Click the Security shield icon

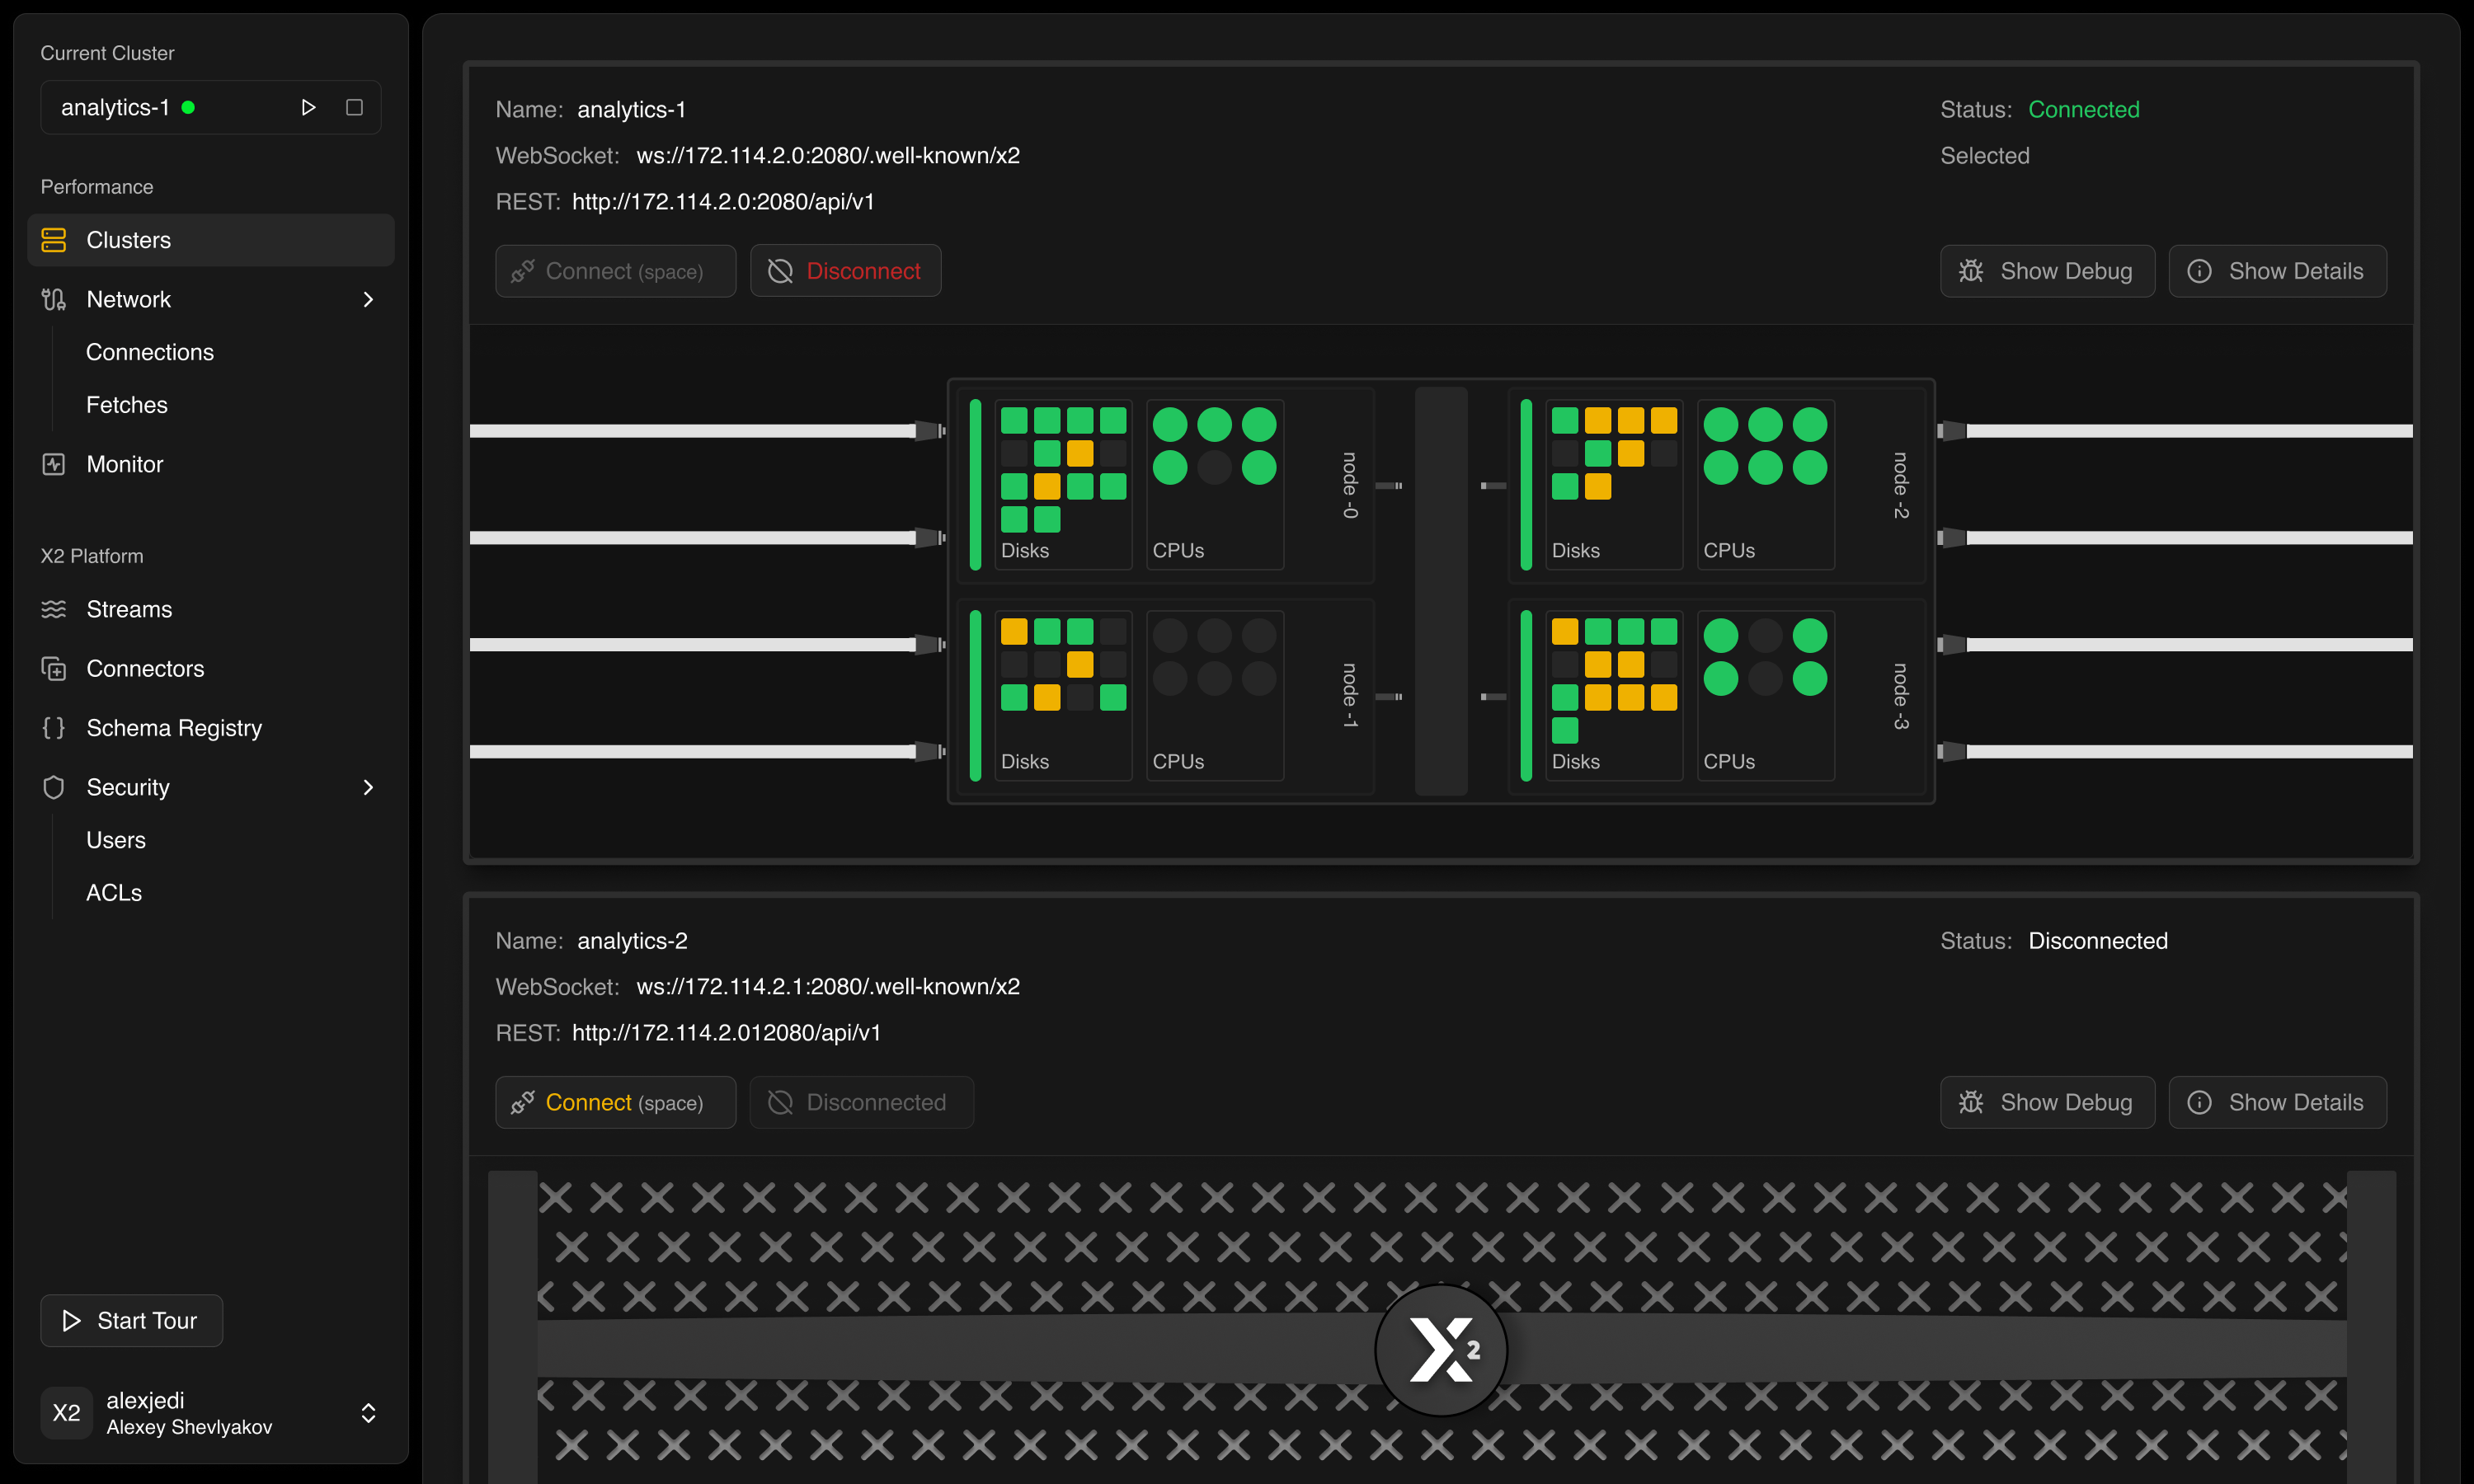pyautogui.click(x=54, y=787)
